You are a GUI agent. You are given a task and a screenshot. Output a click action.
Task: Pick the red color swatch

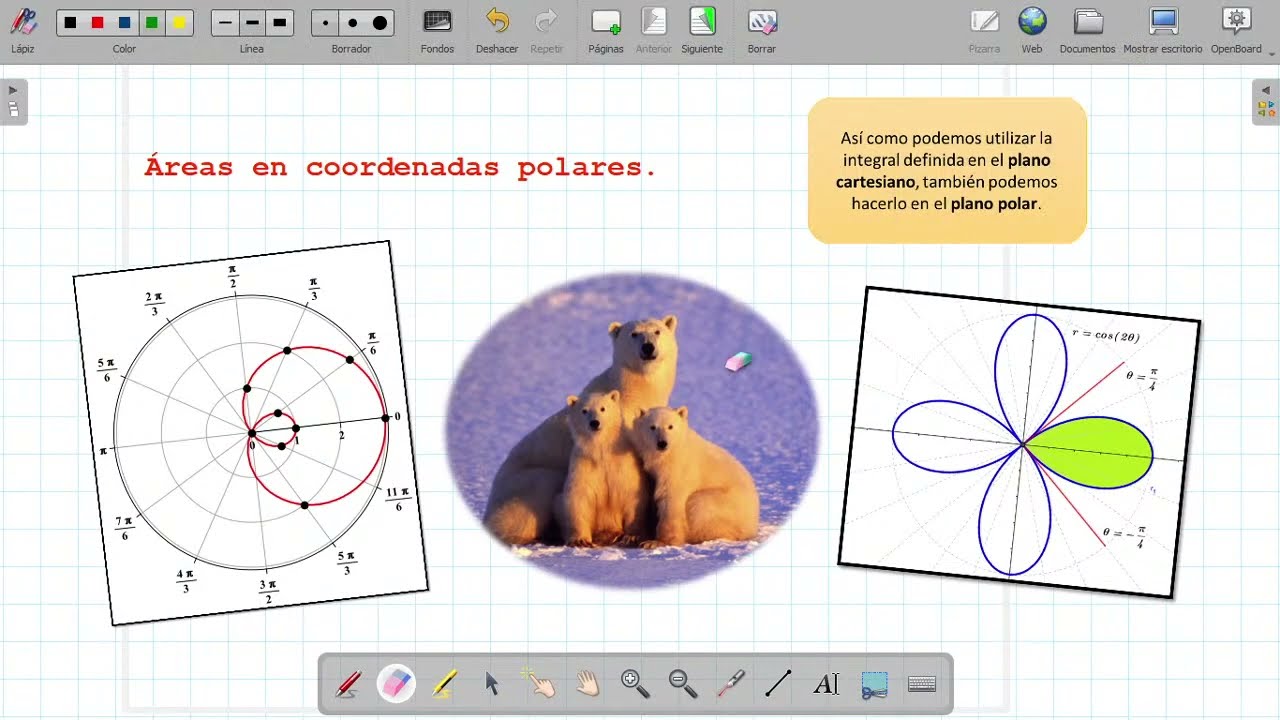pos(97,22)
